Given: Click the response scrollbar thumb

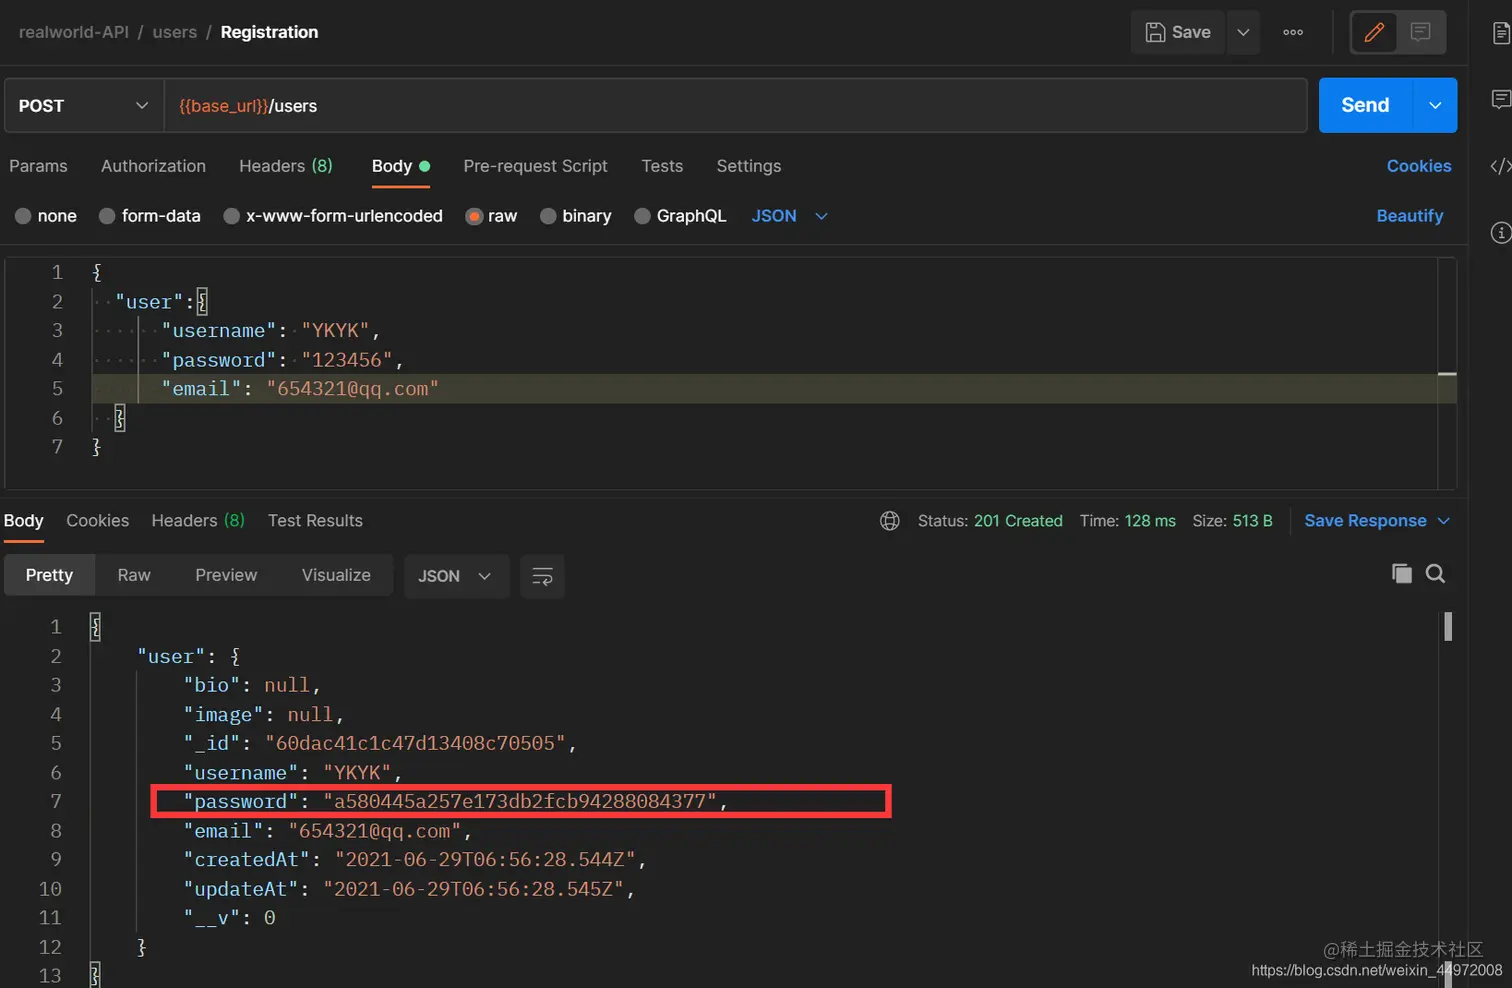Looking at the screenshot, I should point(1448,627).
